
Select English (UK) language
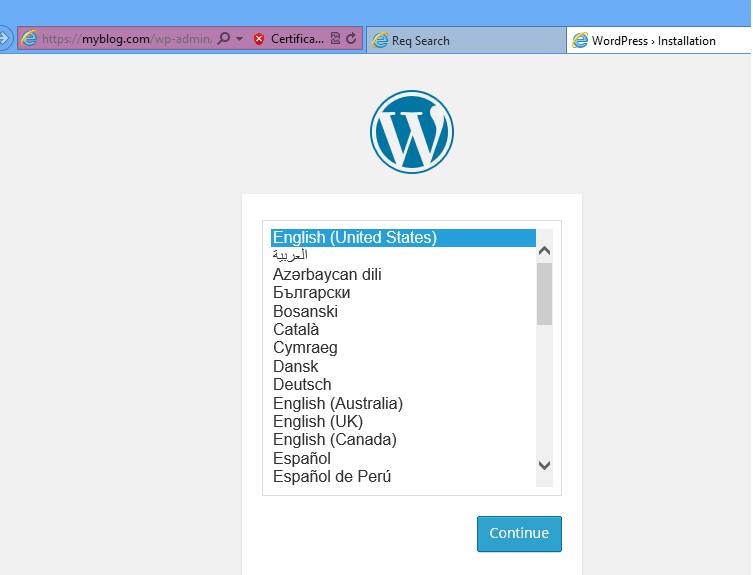coord(403,422)
